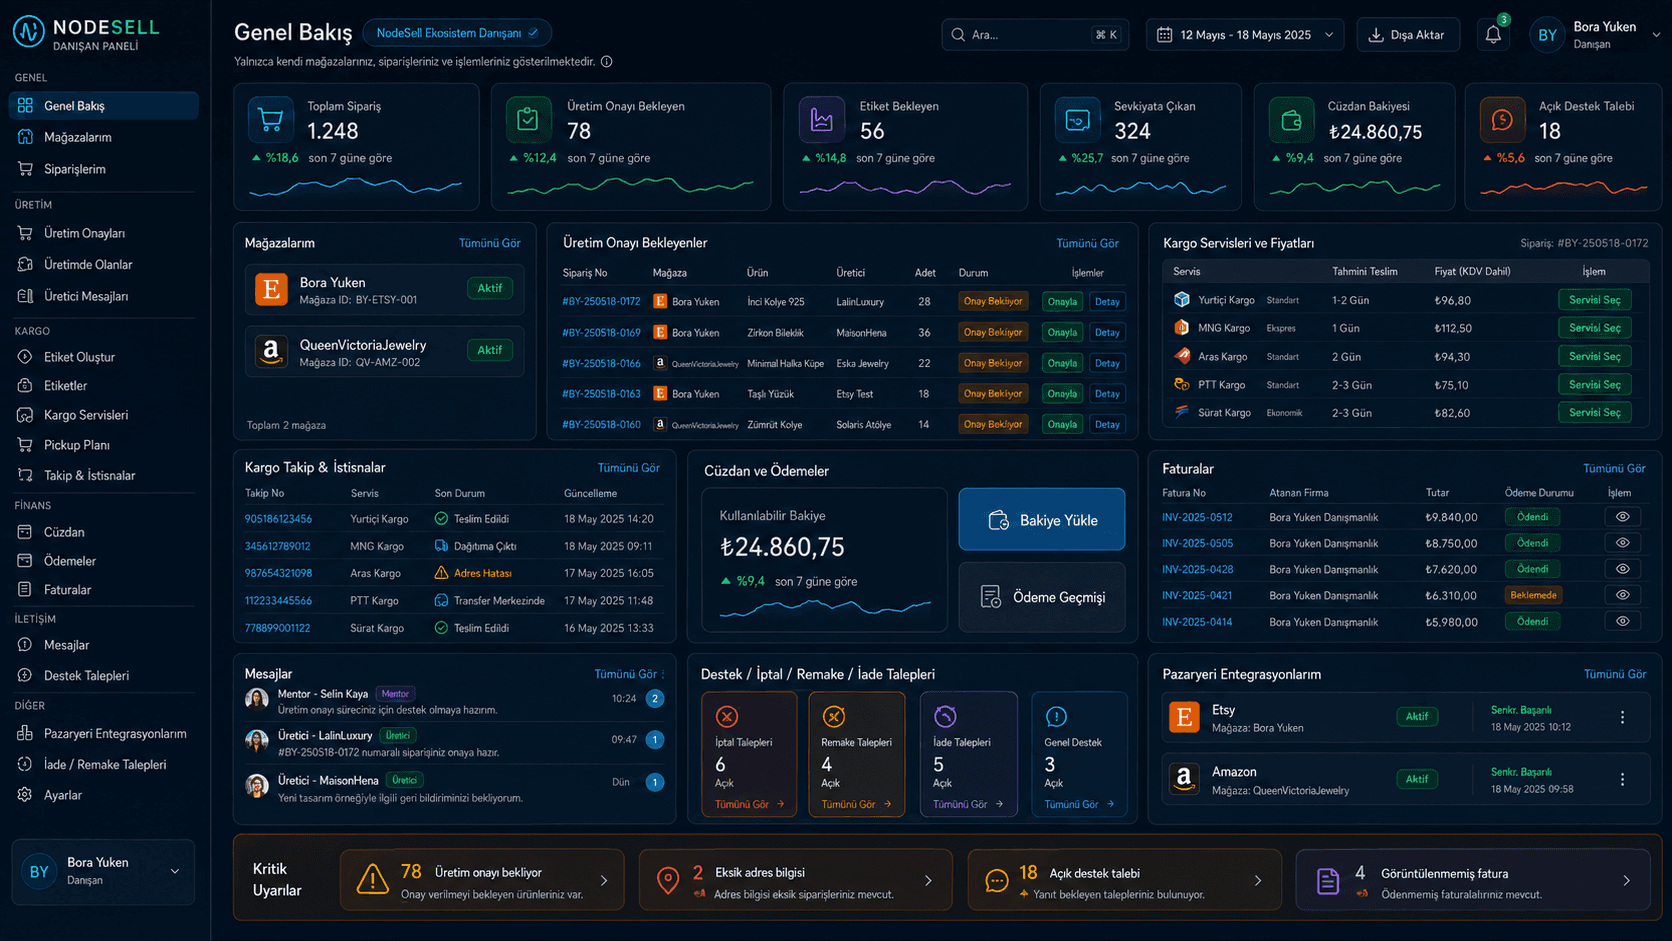Click the Toplam Sipariş cart icon
The height and width of the screenshot is (941, 1672).
(270, 120)
